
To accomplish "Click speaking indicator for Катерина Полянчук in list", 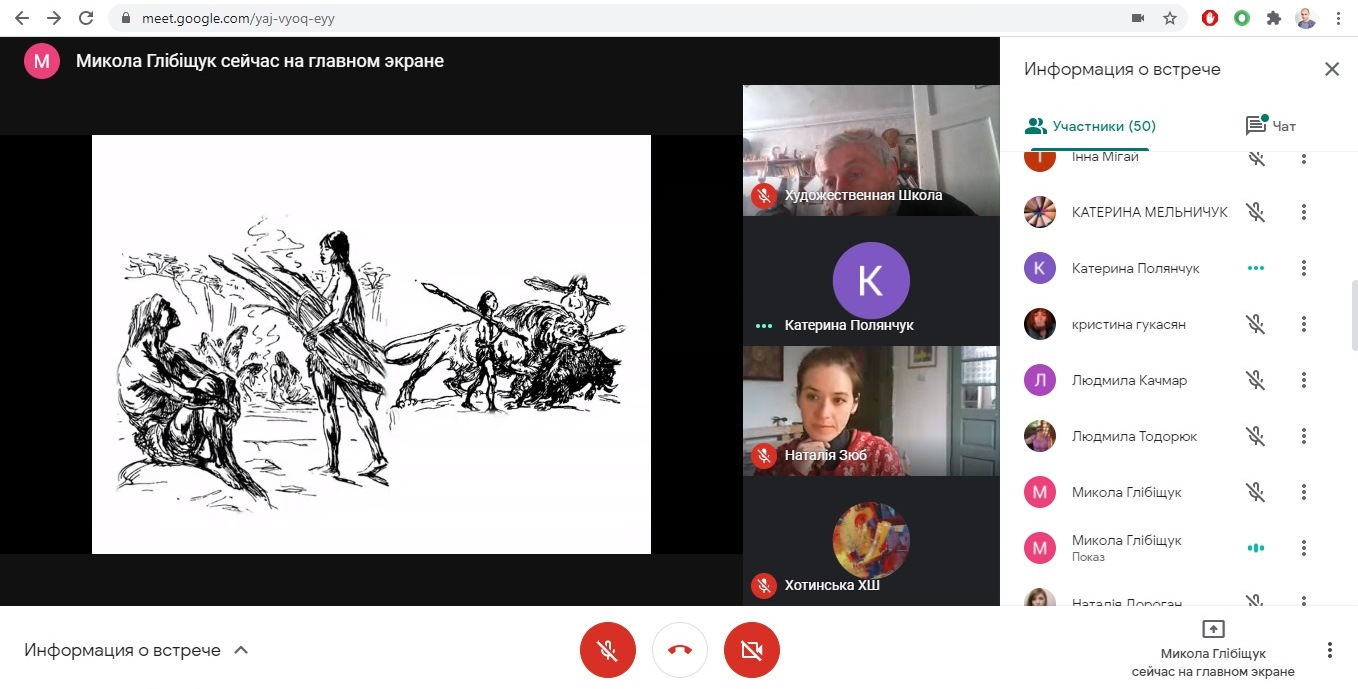I will tap(1256, 268).
